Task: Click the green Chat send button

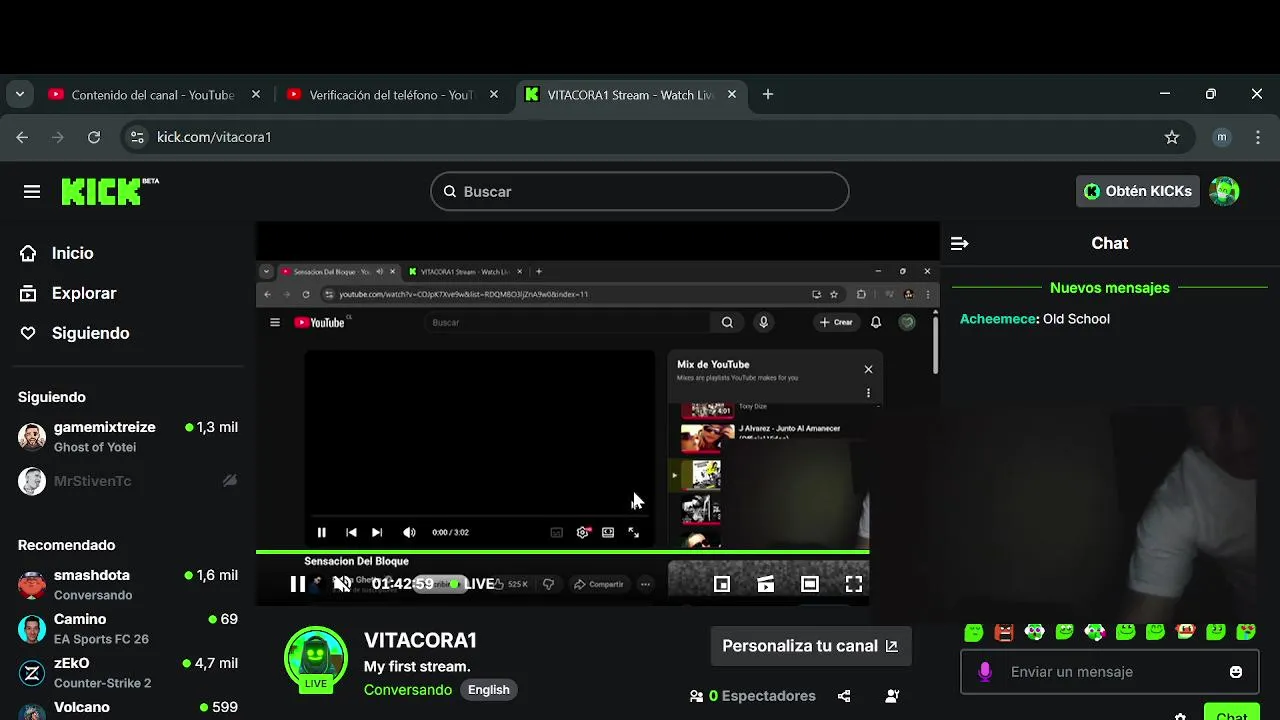Action: [x=1232, y=713]
